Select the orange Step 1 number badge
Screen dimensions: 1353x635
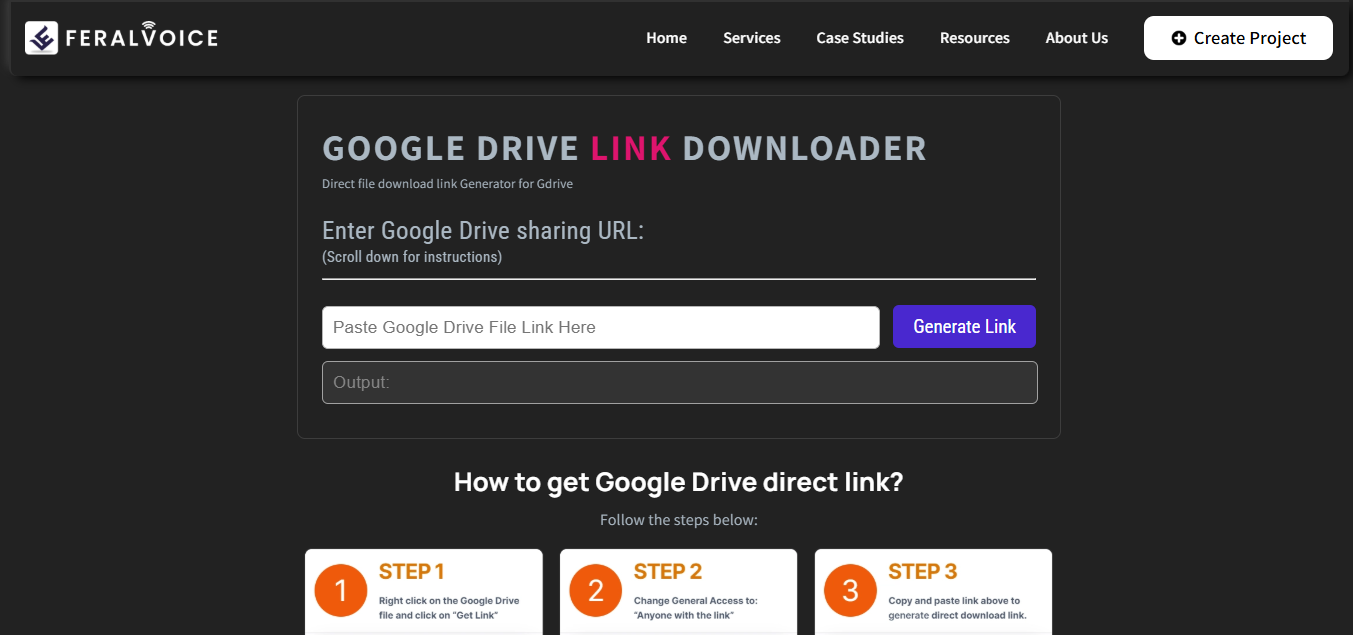click(341, 590)
